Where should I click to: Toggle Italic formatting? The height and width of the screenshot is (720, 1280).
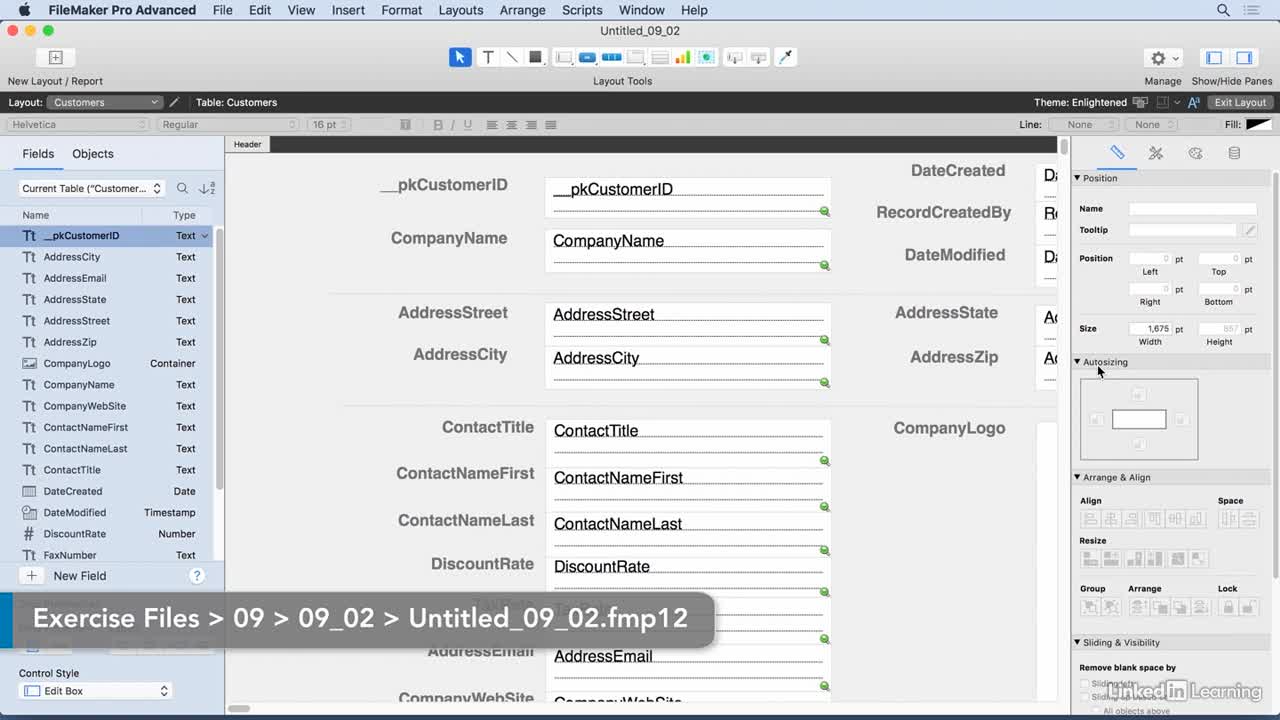[452, 125]
